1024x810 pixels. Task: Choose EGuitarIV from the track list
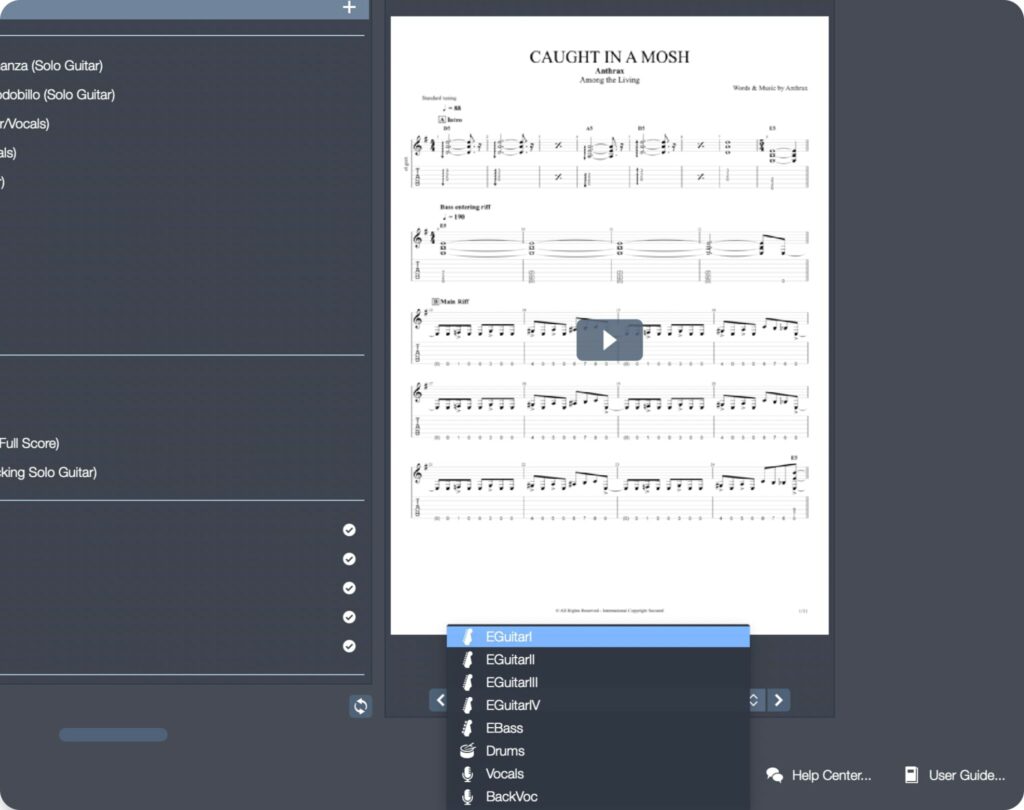coord(598,705)
